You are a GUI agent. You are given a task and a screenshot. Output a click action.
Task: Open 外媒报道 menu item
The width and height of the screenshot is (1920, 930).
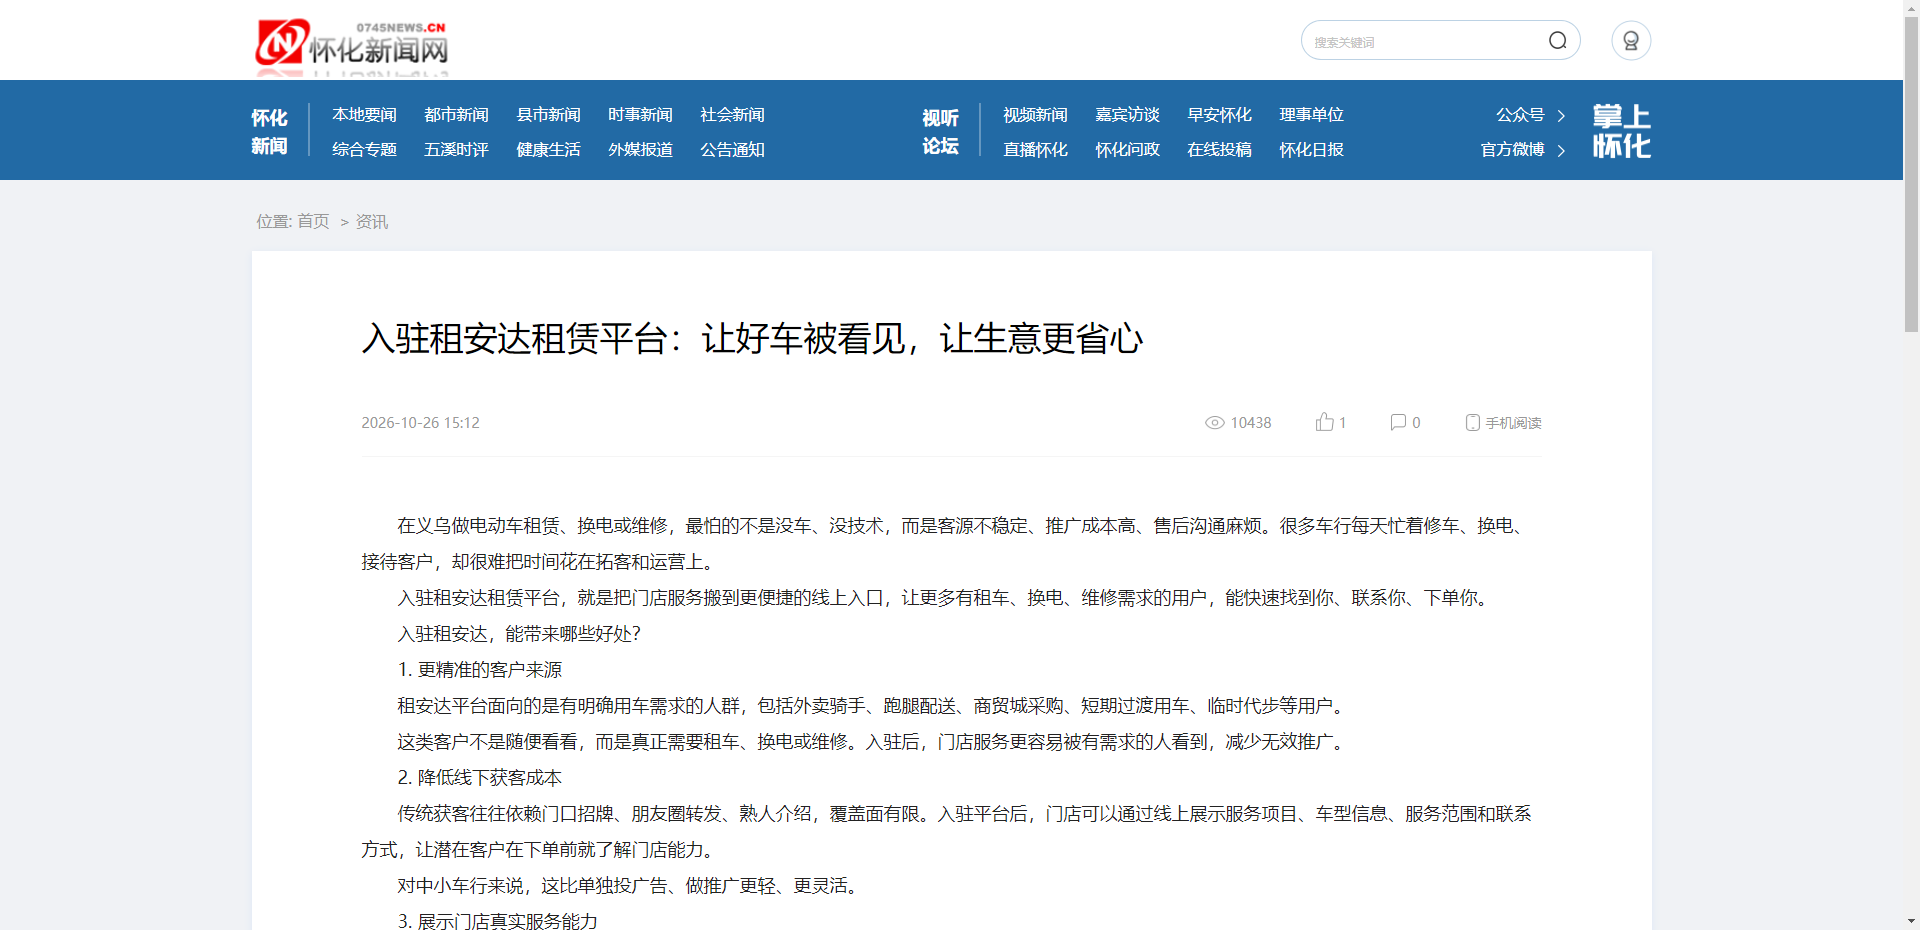[640, 149]
